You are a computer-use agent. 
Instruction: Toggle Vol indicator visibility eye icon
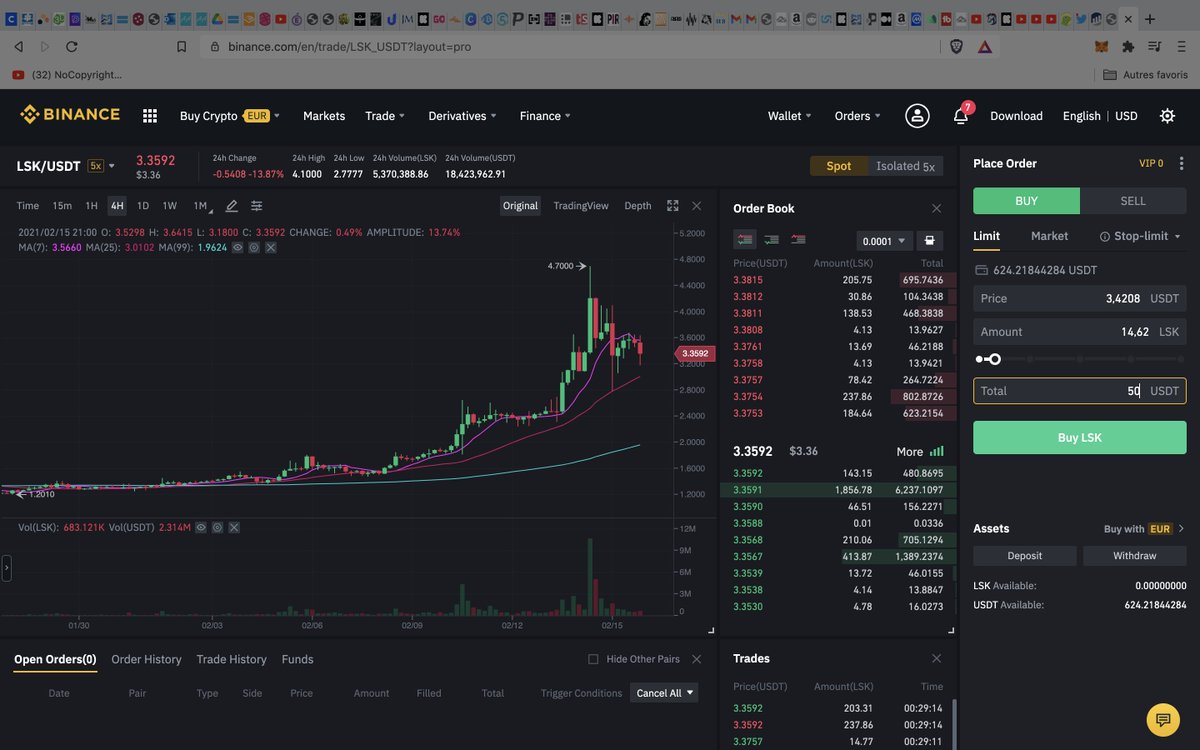click(x=200, y=526)
